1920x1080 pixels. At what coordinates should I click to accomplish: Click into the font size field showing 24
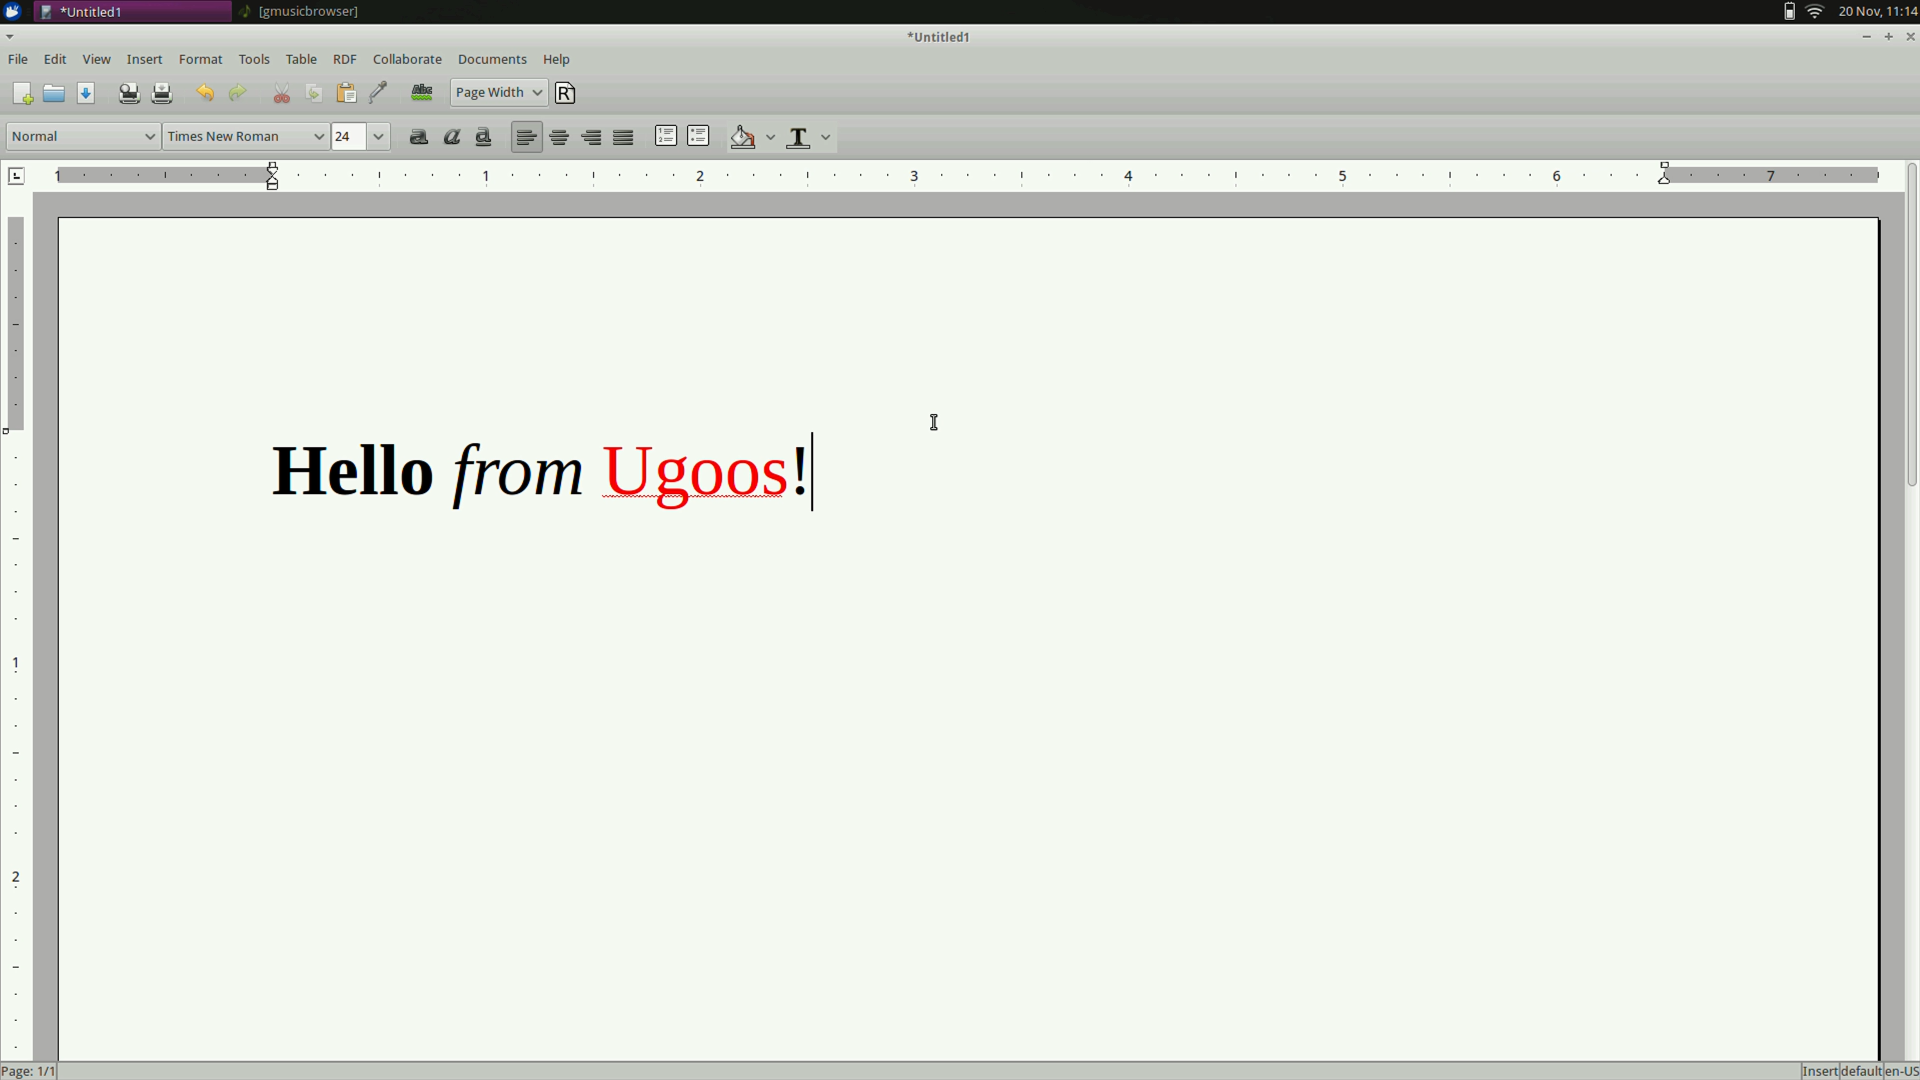click(349, 137)
